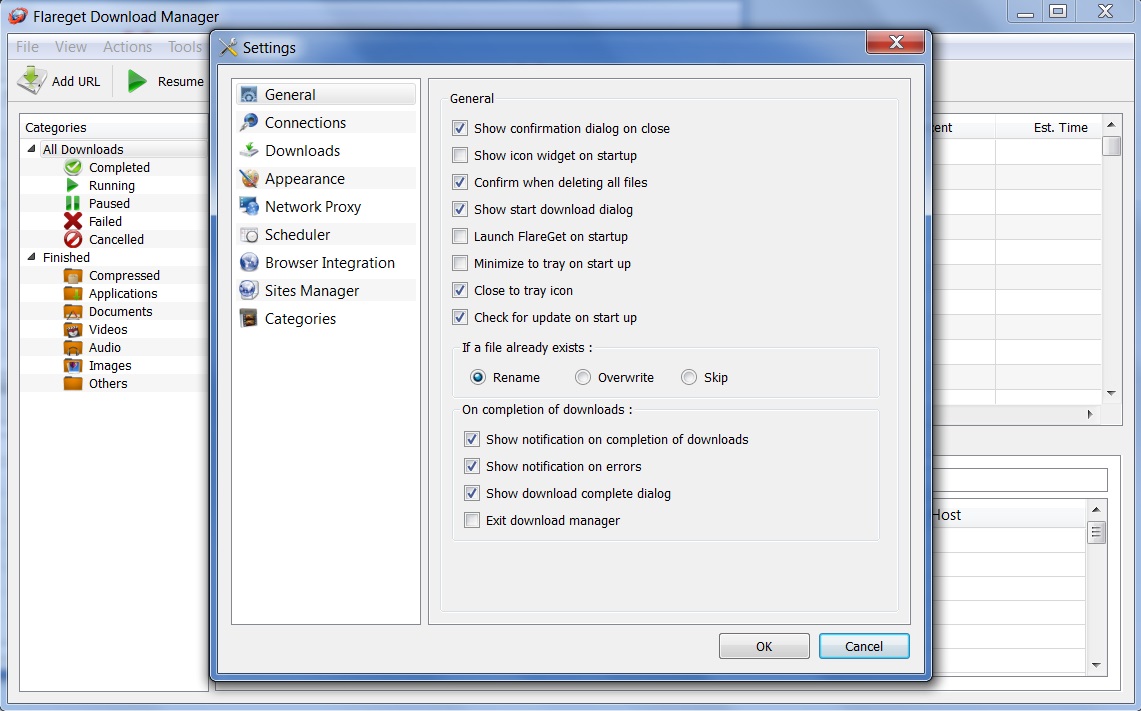Click the Compressed folder icon

click(x=73, y=275)
